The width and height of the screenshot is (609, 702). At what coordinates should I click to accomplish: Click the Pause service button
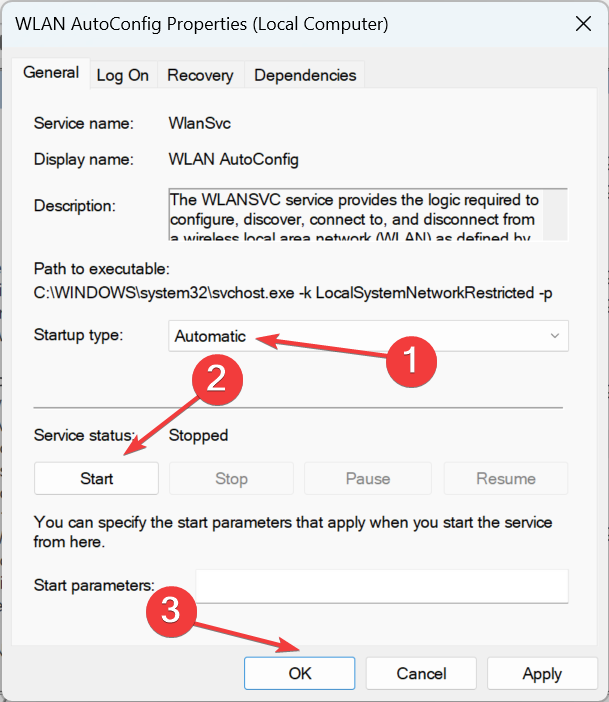[x=367, y=478]
